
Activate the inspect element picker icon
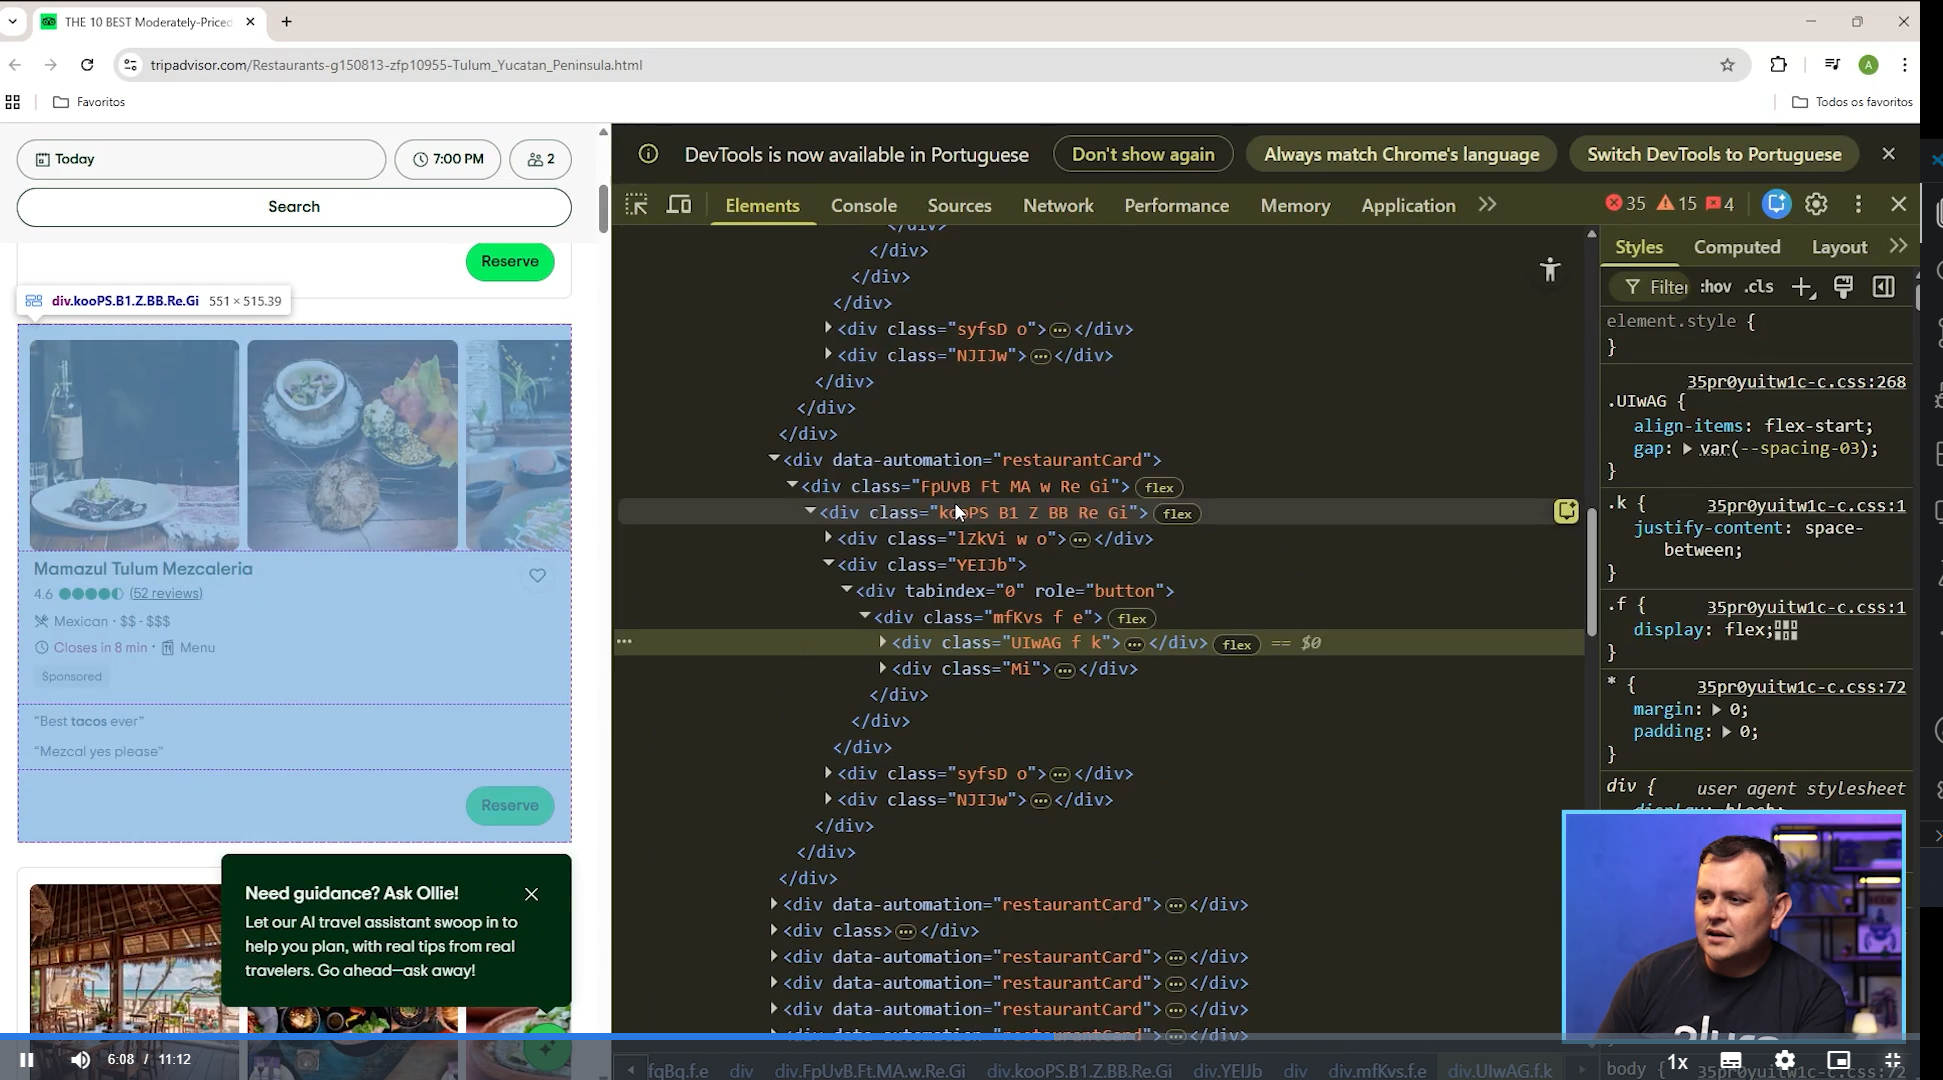[x=637, y=205]
